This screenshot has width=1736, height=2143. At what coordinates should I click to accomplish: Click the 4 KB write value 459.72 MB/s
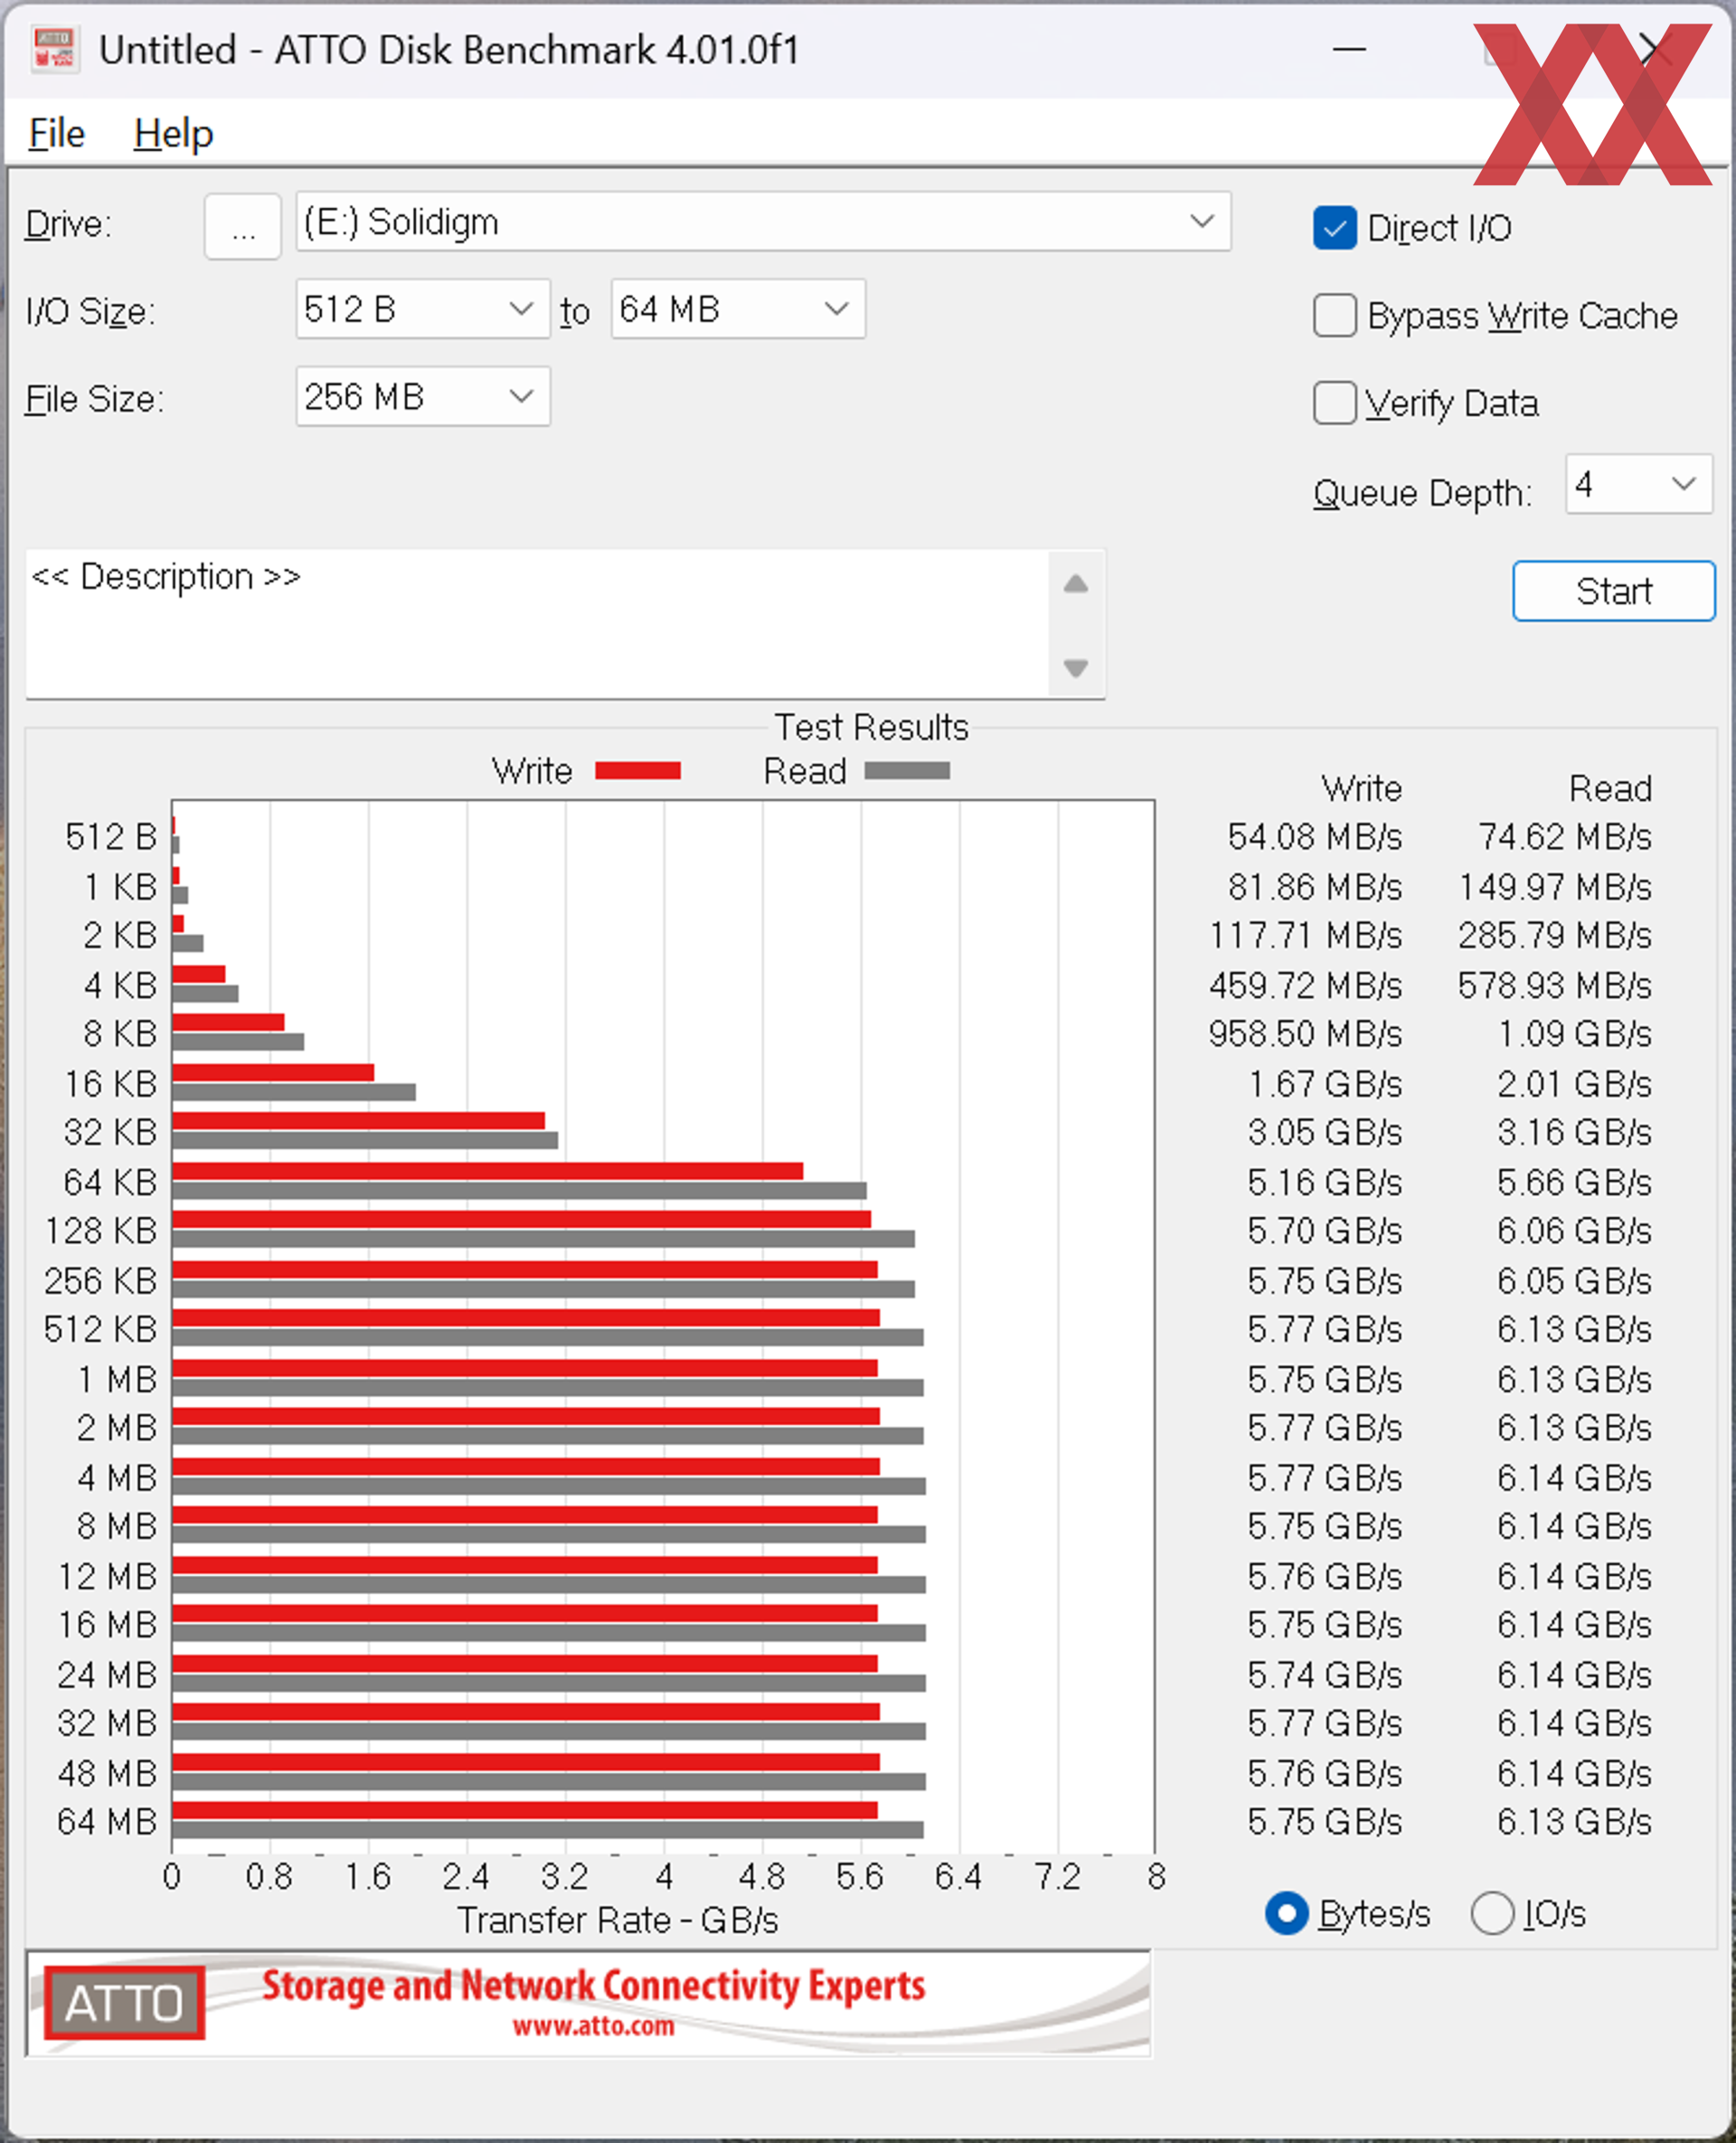pyautogui.click(x=1305, y=986)
